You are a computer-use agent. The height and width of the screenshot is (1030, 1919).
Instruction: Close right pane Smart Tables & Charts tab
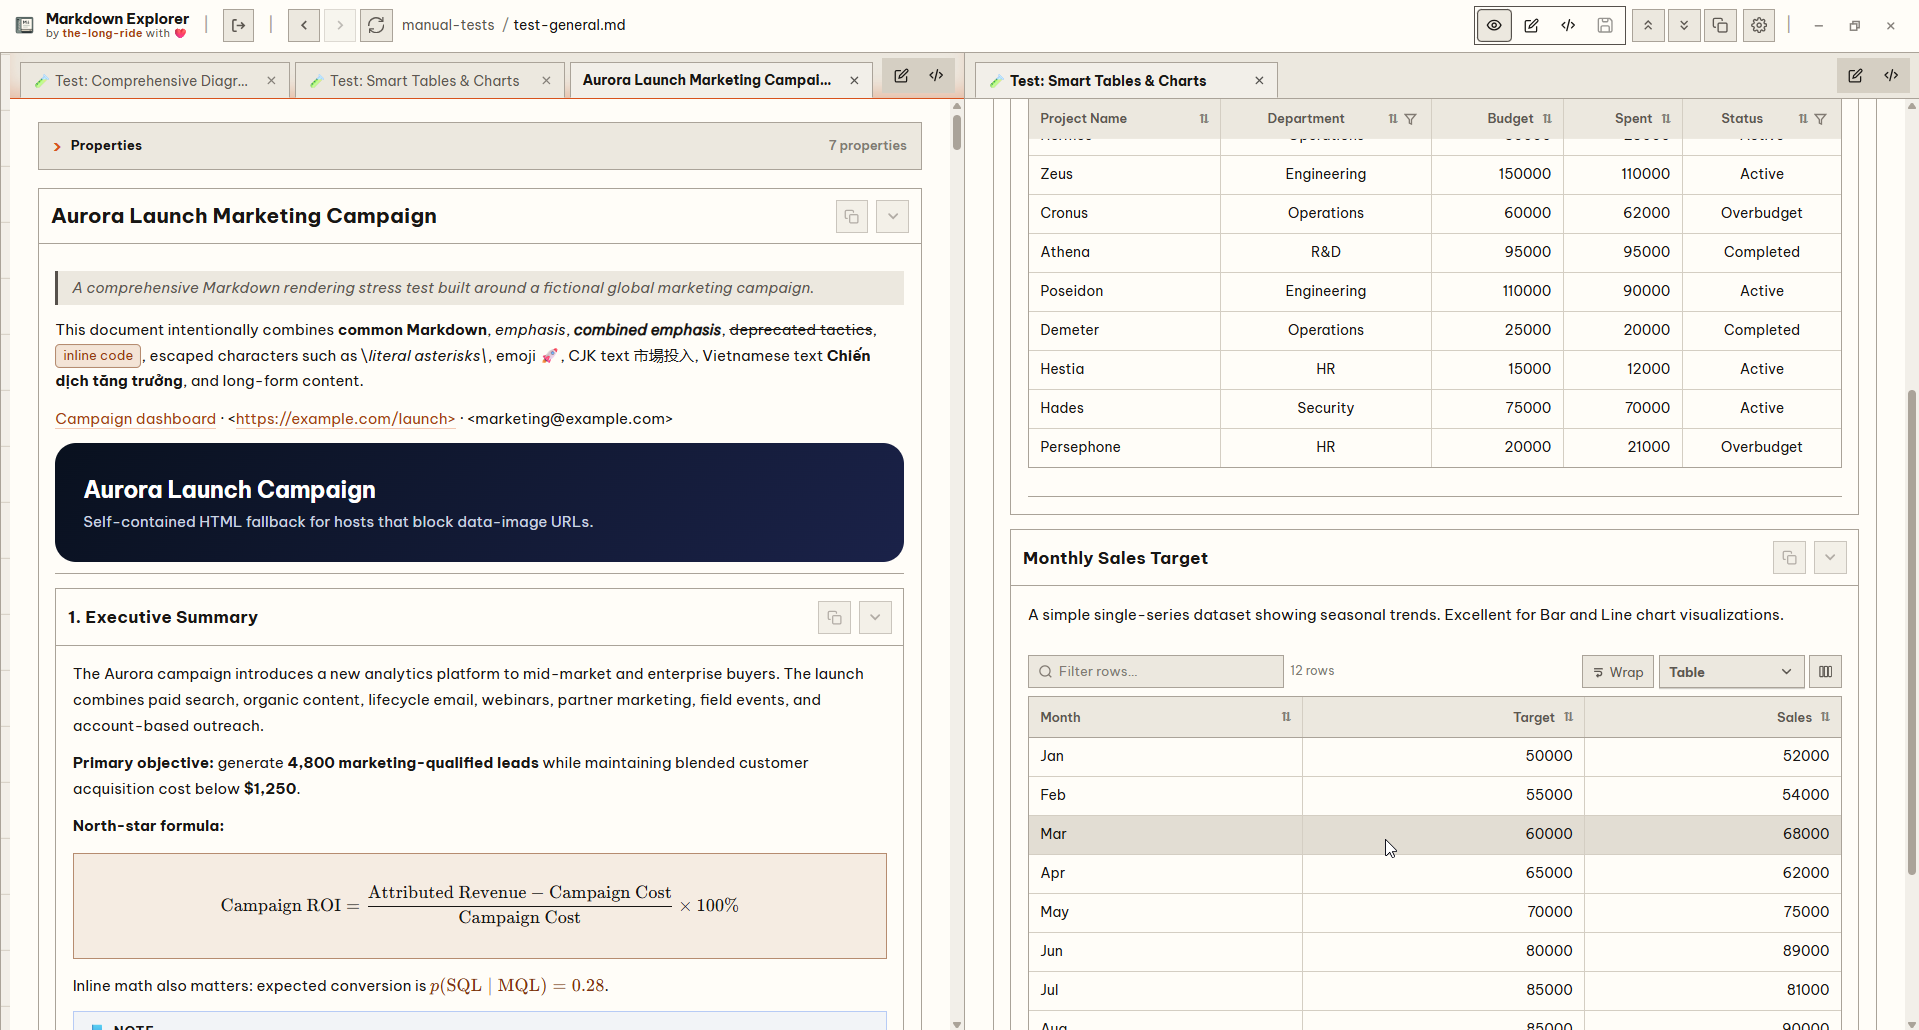(x=1259, y=81)
